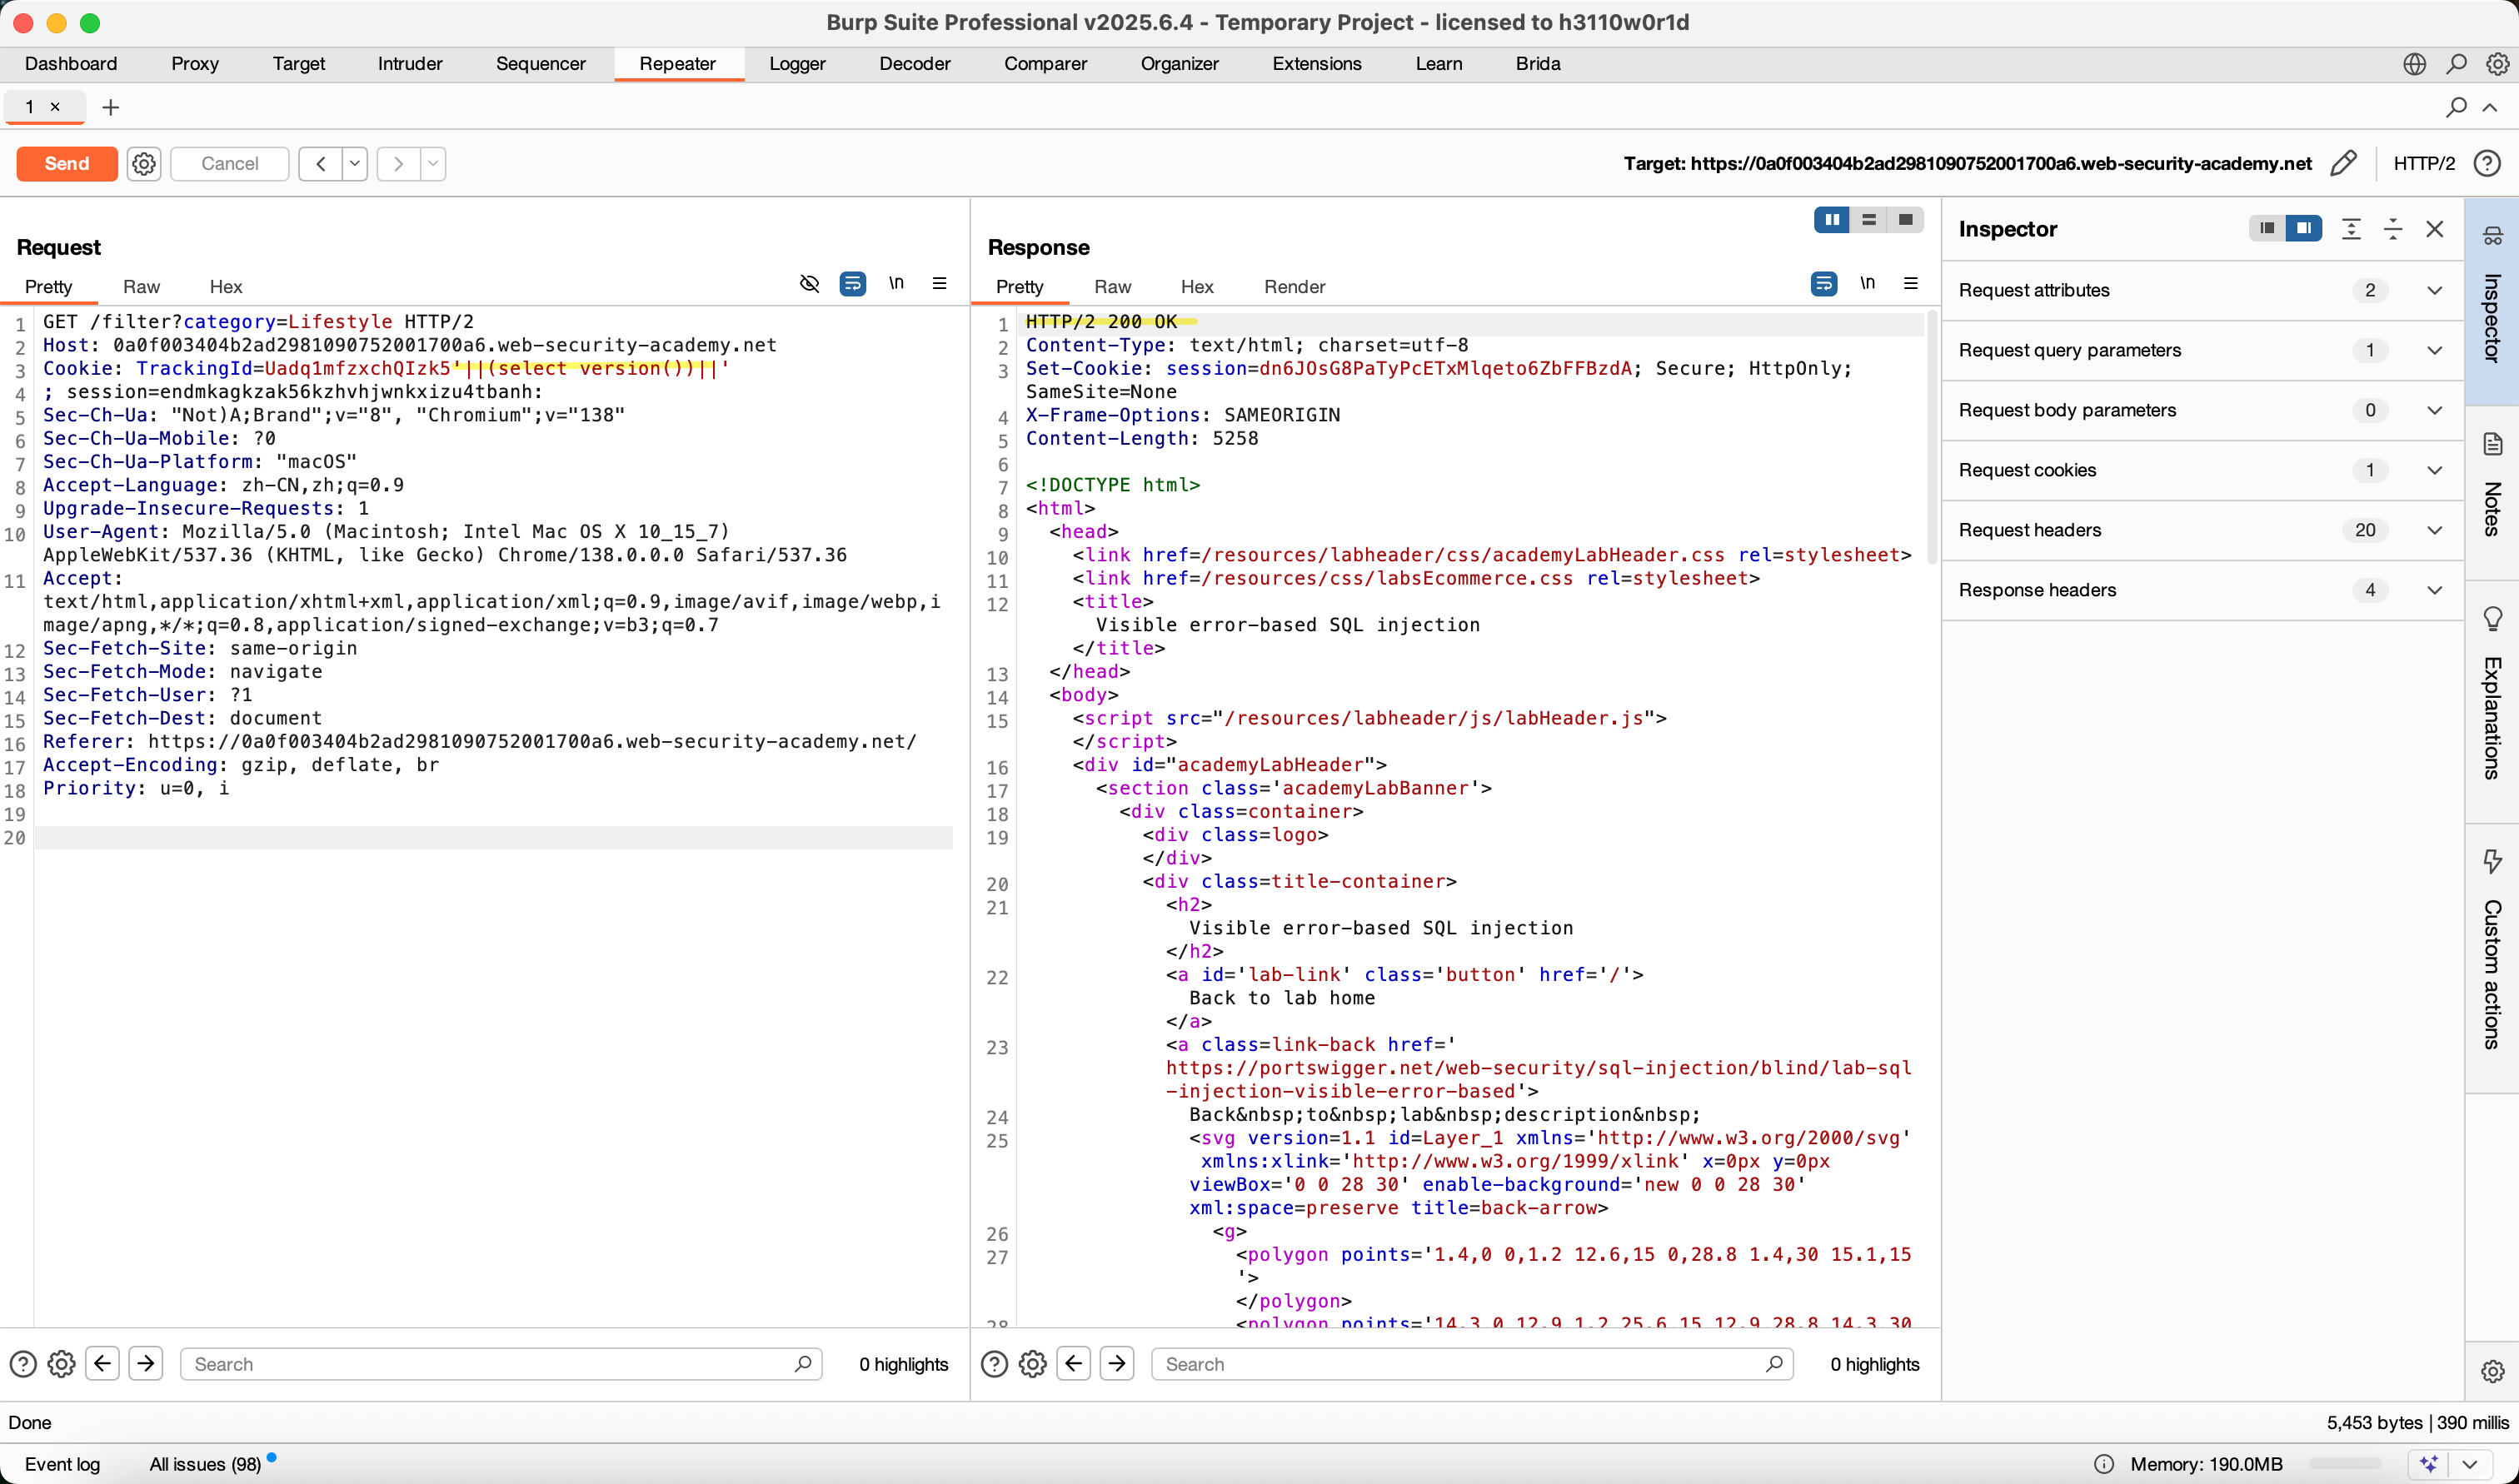Expand Request cookies section
Image resolution: width=2519 pixels, height=1484 pixels.
click(x=2202, y=470)
